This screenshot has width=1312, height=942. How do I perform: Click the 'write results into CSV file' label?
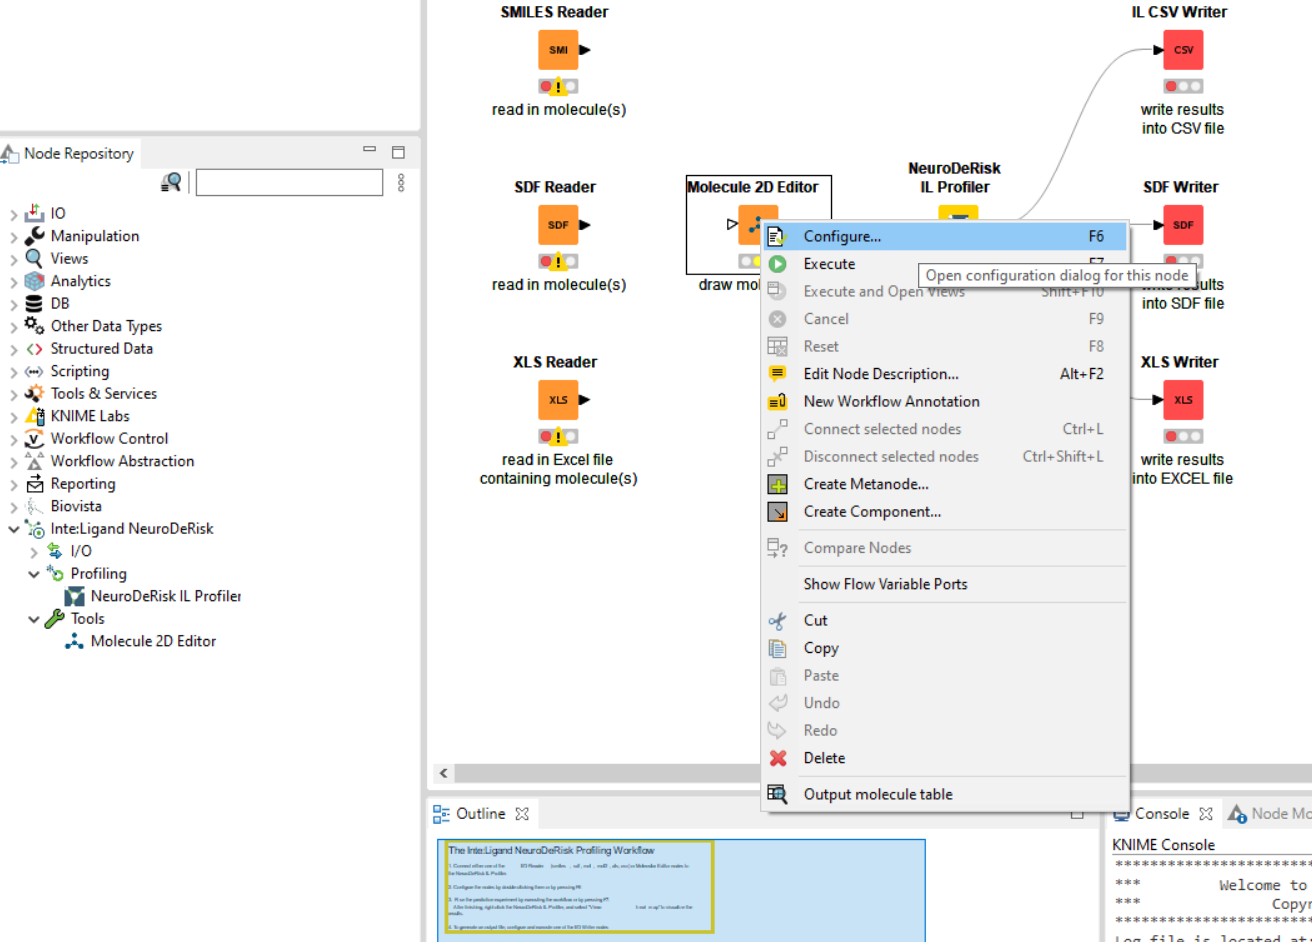[1183, 119]
